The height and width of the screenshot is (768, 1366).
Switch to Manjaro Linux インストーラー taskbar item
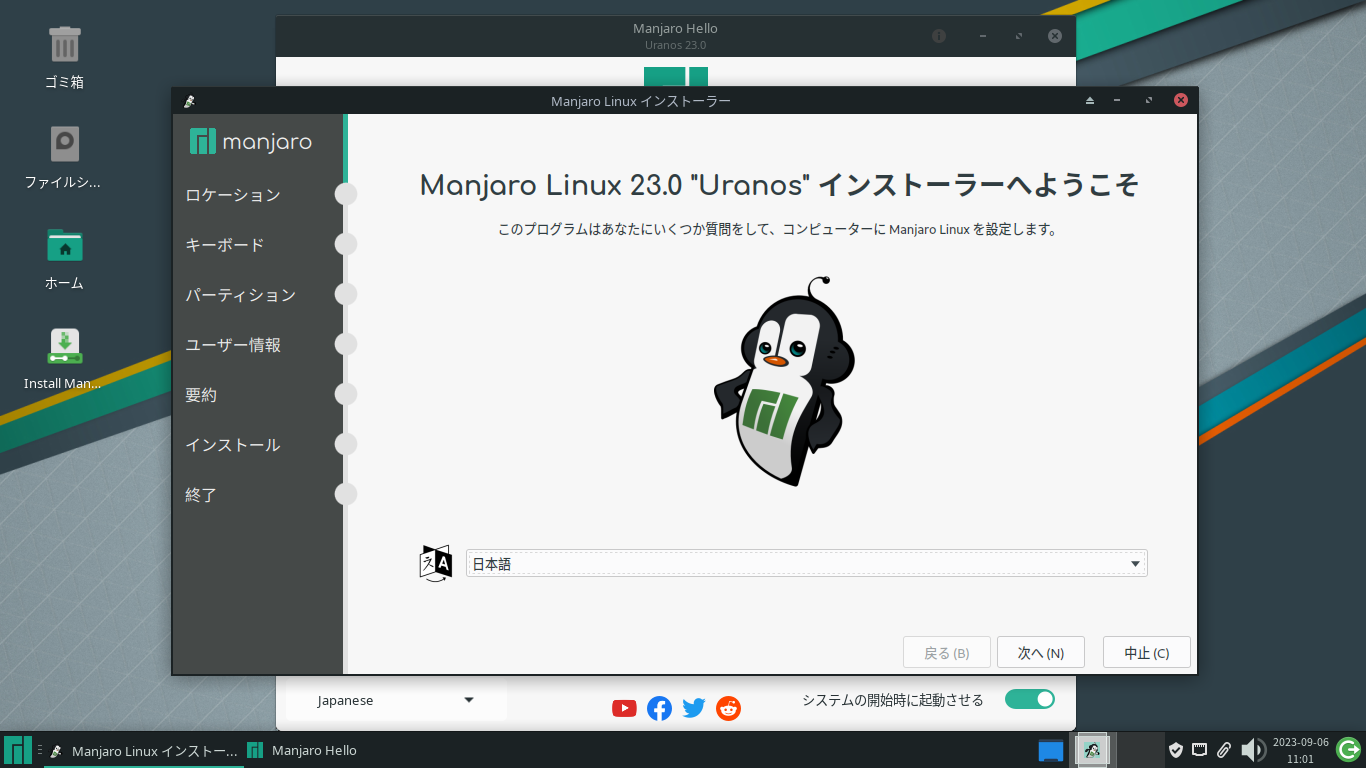(144, 750)
